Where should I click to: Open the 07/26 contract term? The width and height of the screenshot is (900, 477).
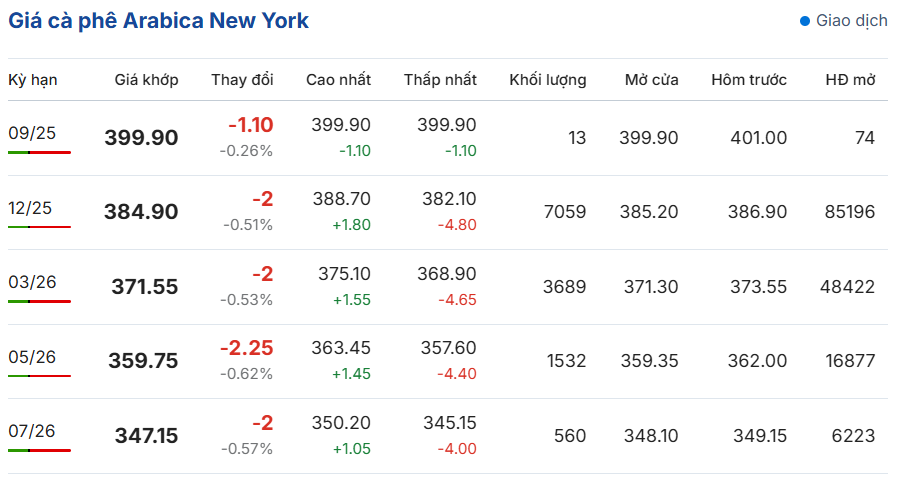32,431
